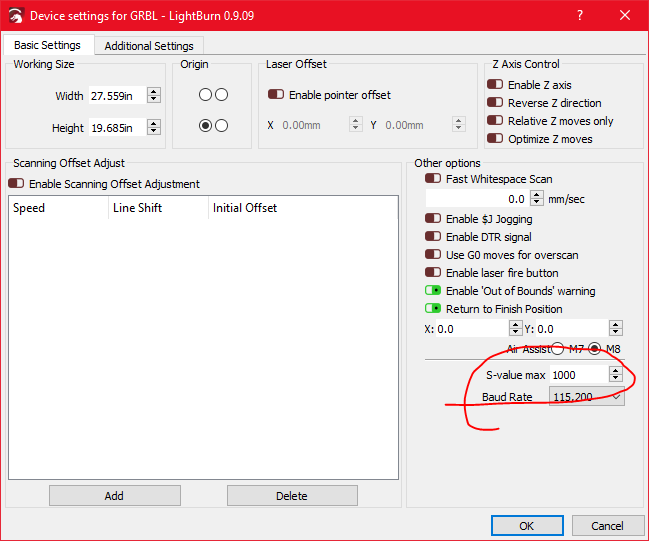Select the top-left origin radio button

205,95
